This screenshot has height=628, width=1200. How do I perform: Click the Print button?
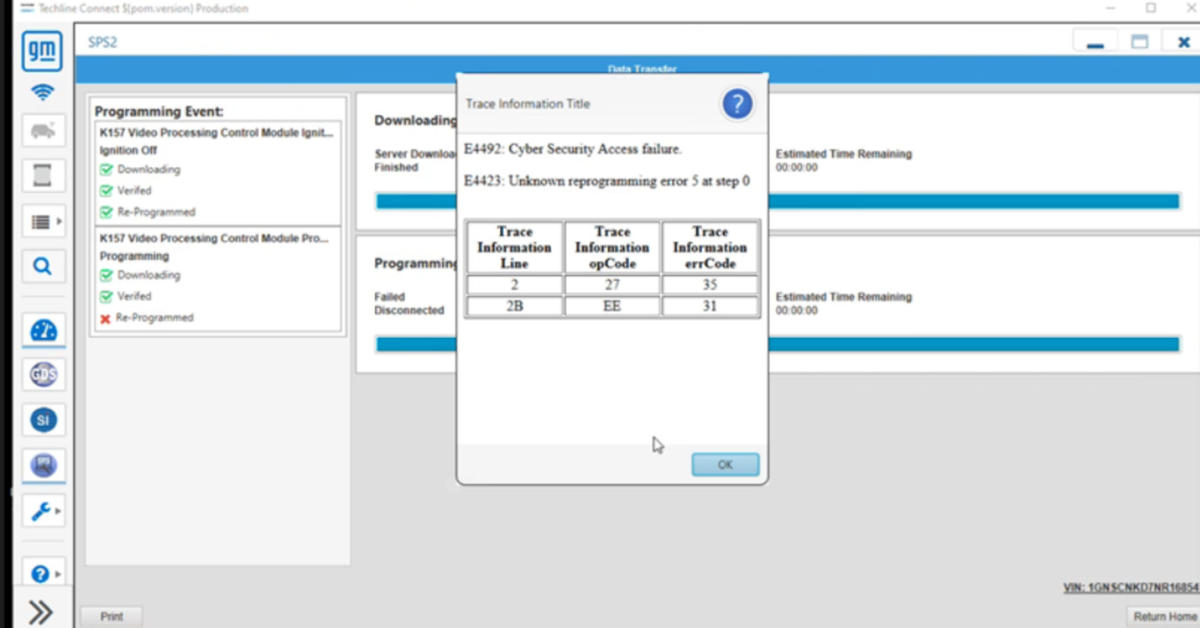[x=112, y=617]
